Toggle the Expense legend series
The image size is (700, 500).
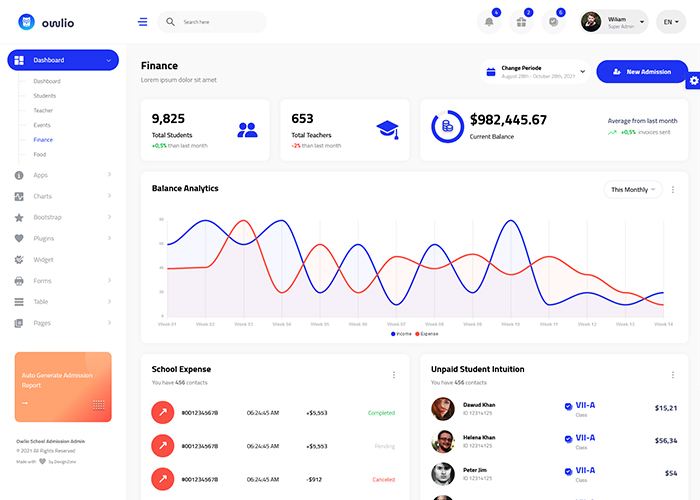(427, 333)
